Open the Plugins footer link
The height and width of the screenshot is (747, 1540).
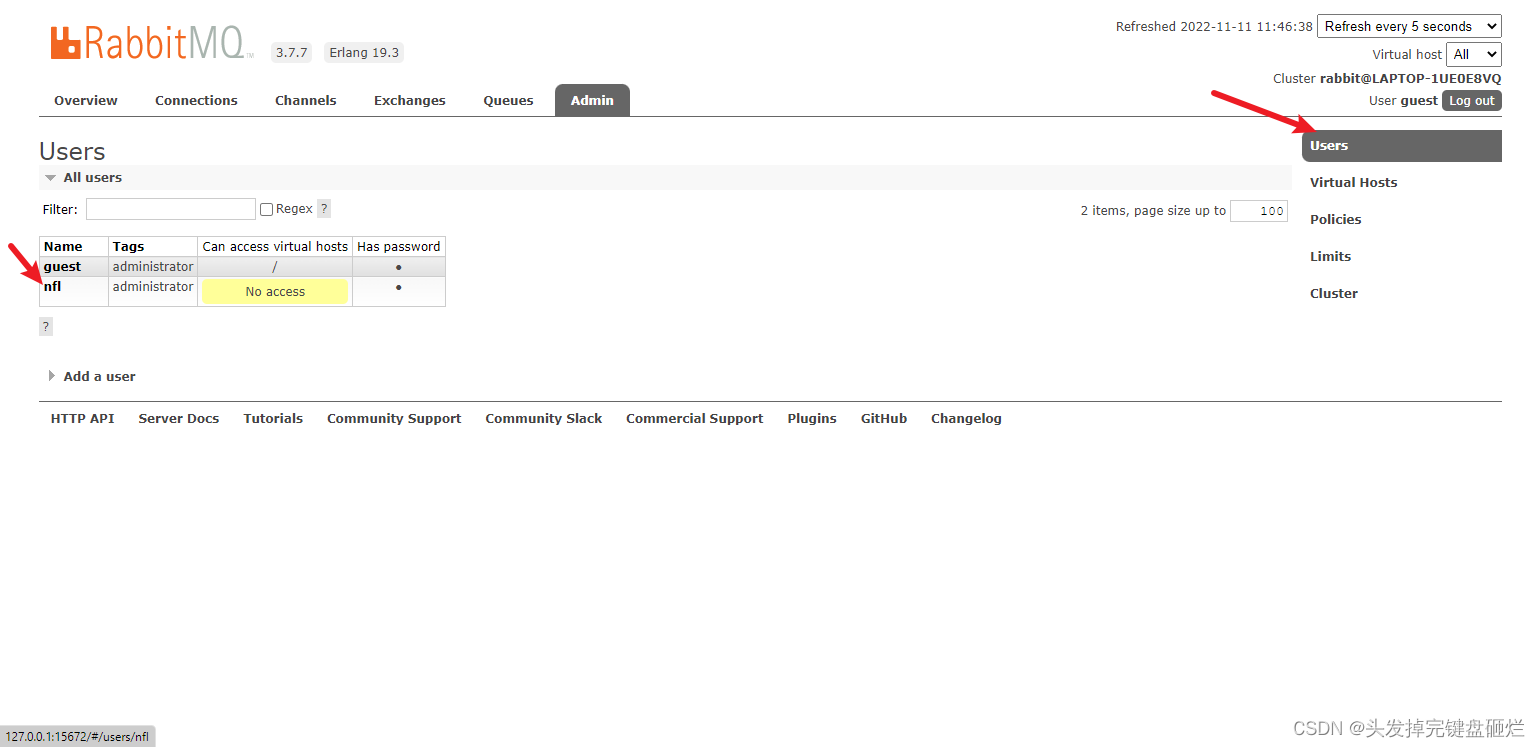click(812, 419)
